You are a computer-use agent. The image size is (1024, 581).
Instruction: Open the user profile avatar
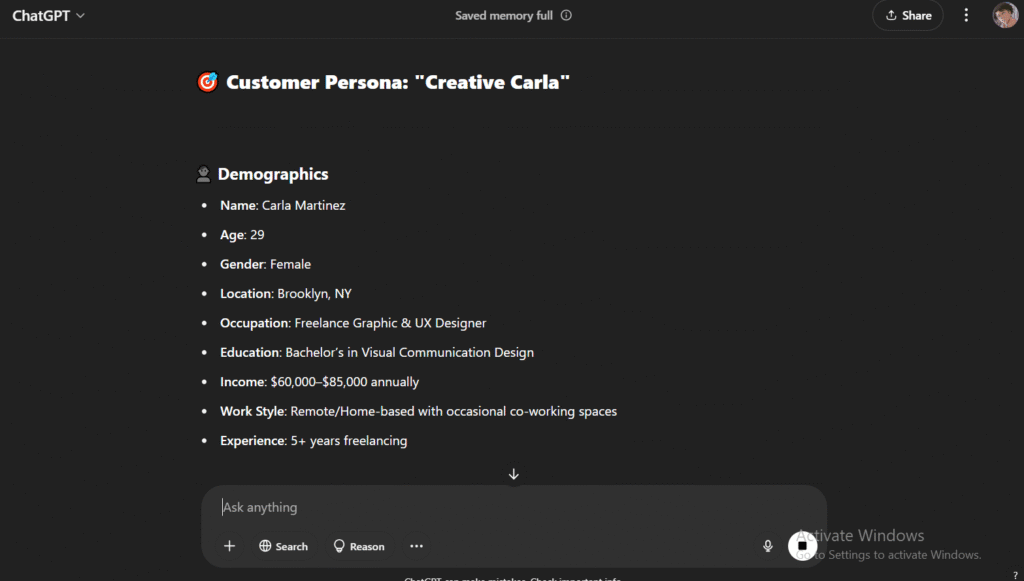tap(1004, 15)
